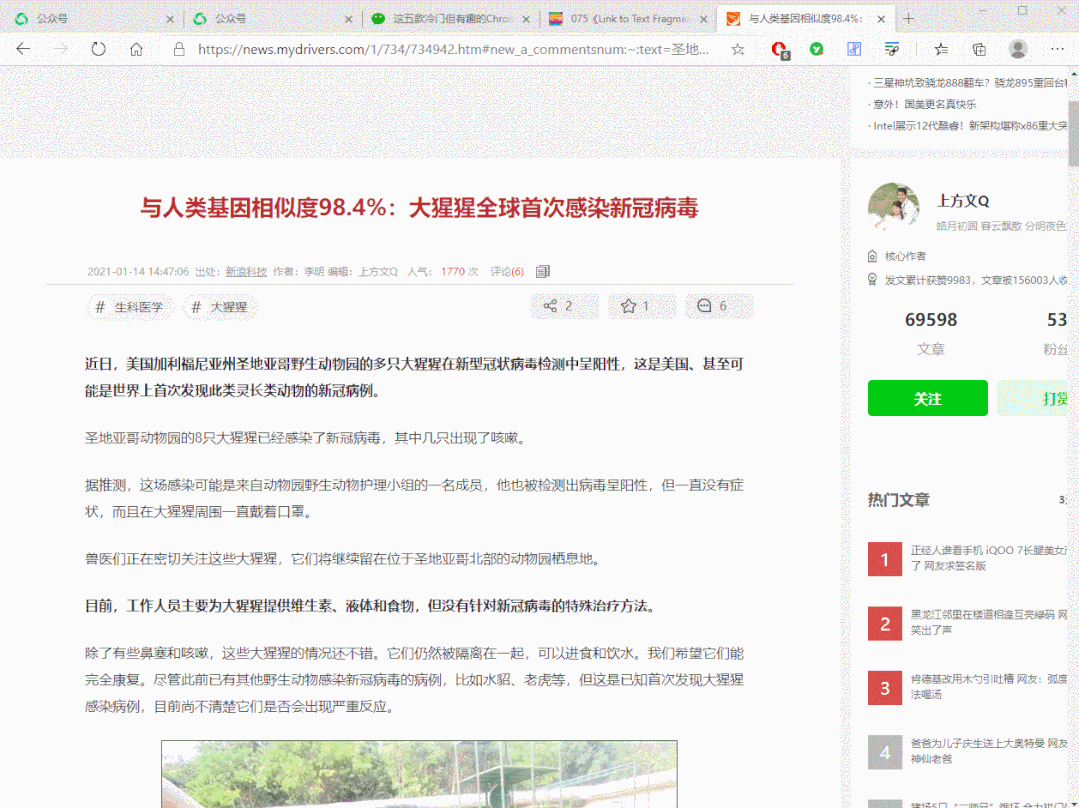Click the star favorite button showing 1
Screen dimensions: 1079x808
pos(642,306)
